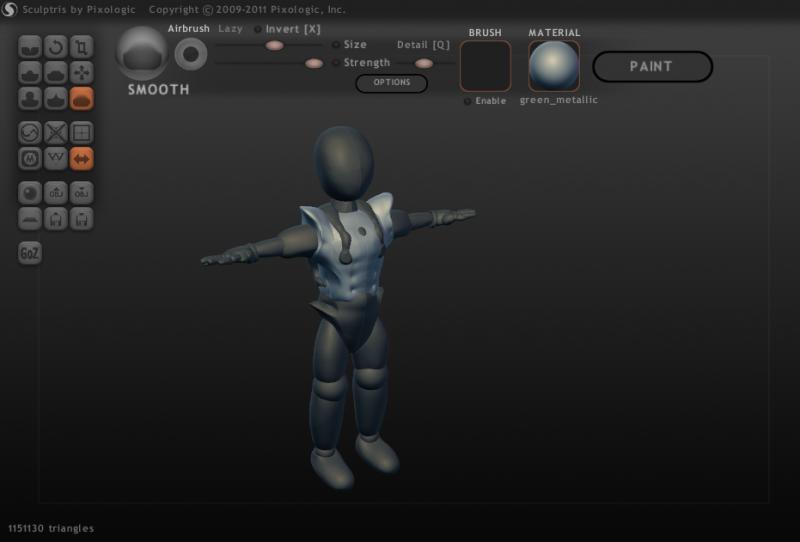Image resolution: width=800 pixels, height=542 pixels.
Task: Select the Scale tool
Action: (x=82, y=47)
